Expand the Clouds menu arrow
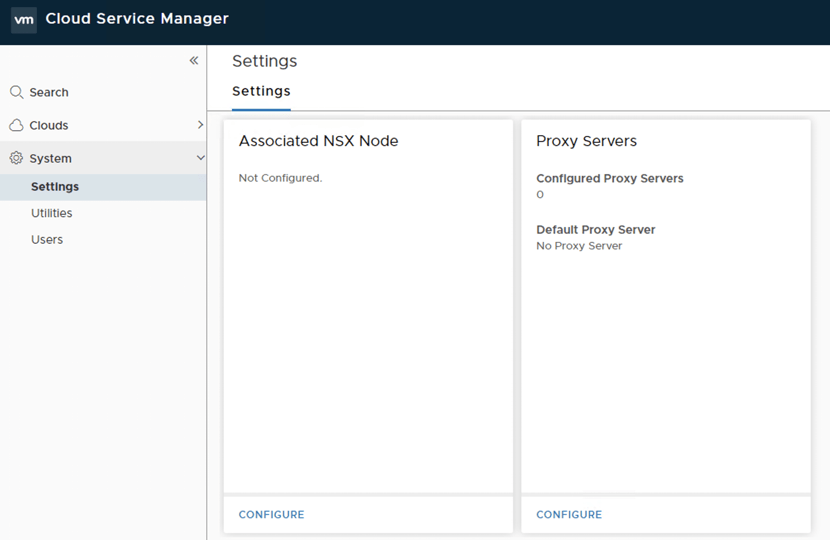The image size is (830, 540). point(200,125)
